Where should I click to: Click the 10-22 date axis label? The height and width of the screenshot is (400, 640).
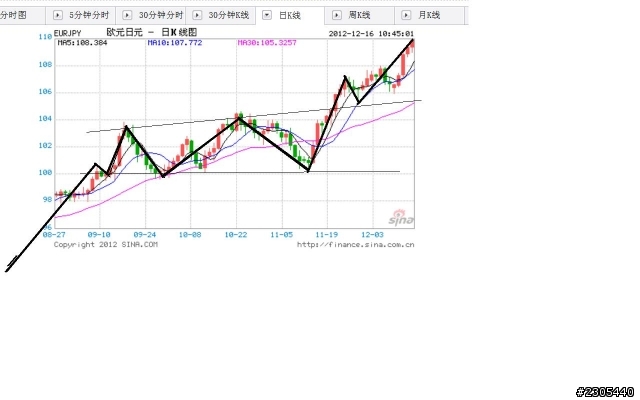(x=236, y=235)
